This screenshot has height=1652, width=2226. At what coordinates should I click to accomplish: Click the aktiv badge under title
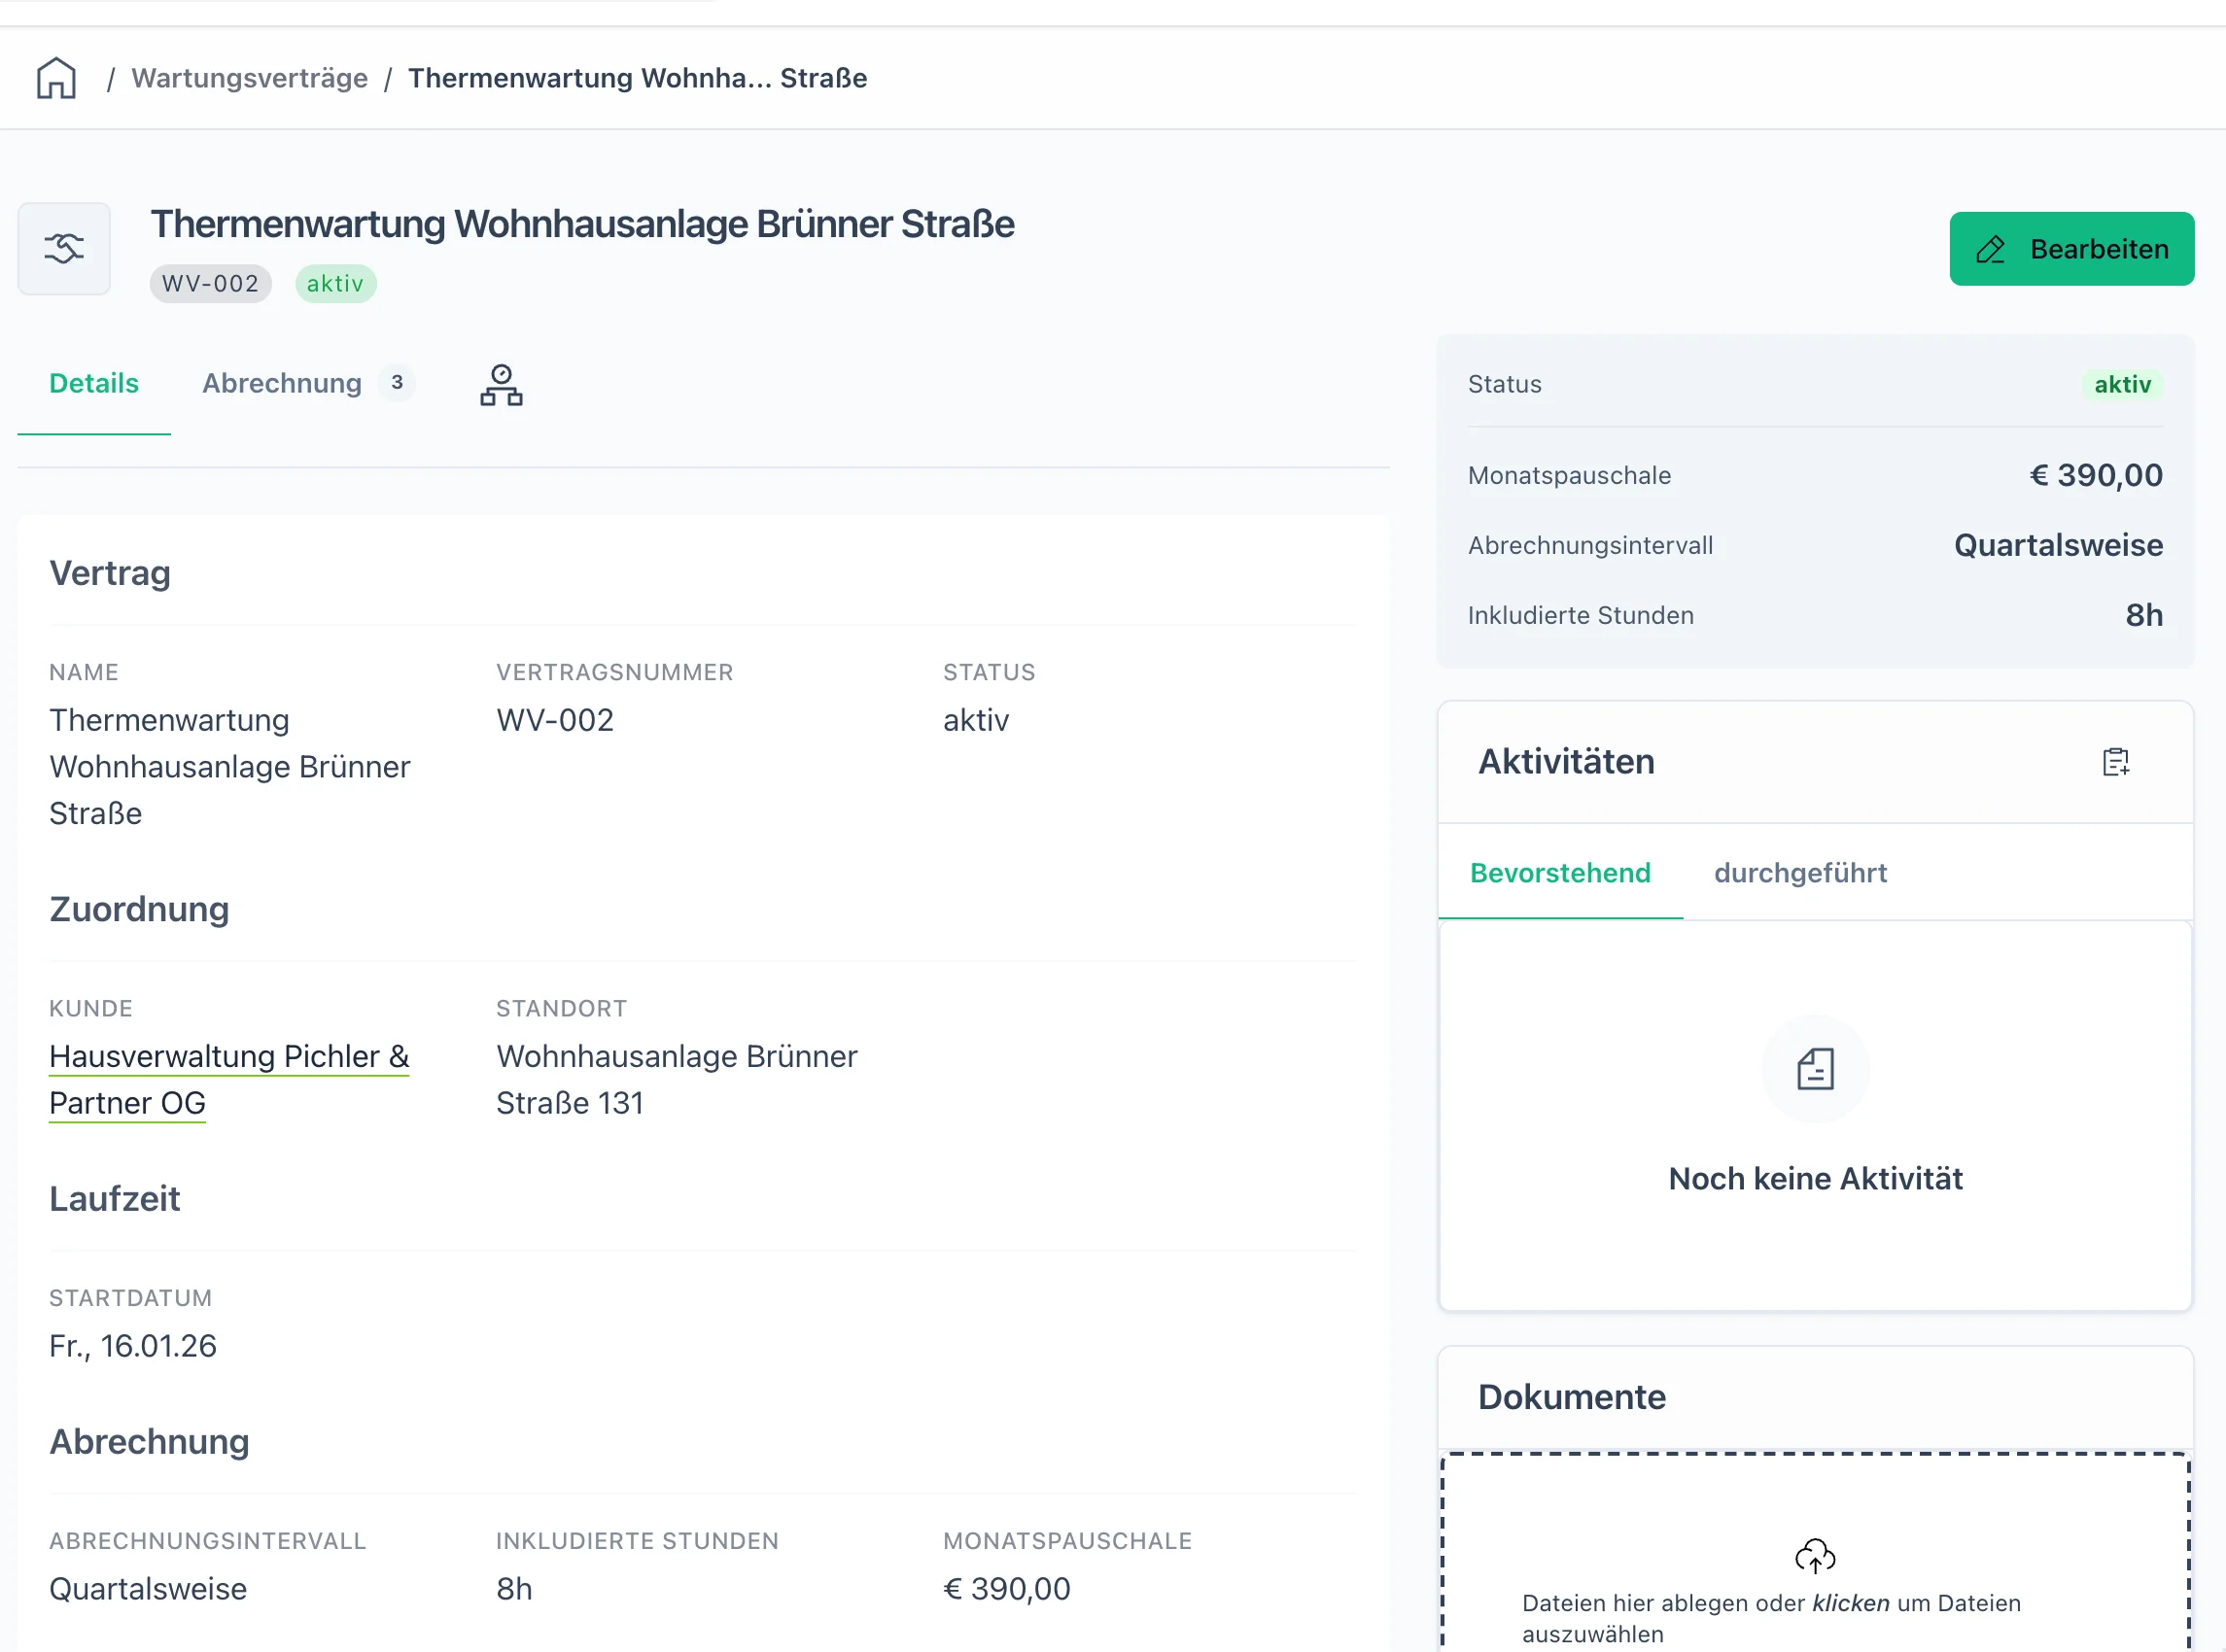pos(335,284)
